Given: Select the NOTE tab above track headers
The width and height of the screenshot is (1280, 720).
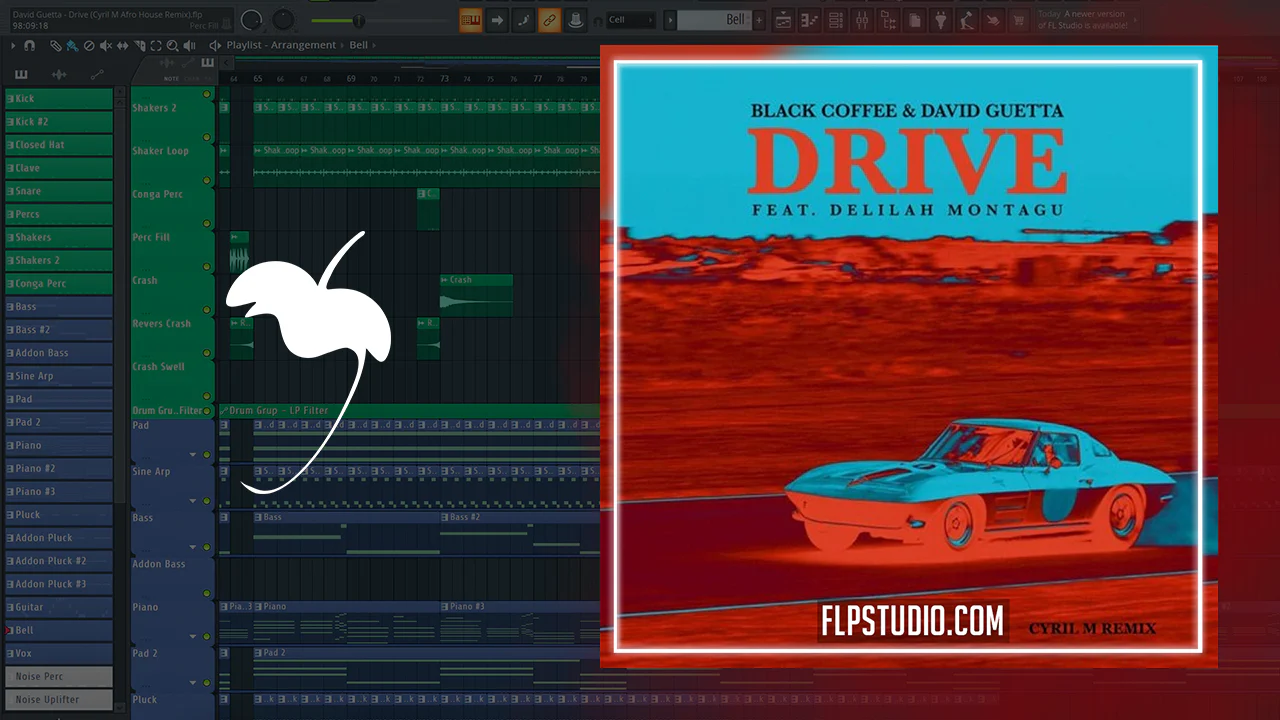Looking at the screenshot, I should click(171, 79).
